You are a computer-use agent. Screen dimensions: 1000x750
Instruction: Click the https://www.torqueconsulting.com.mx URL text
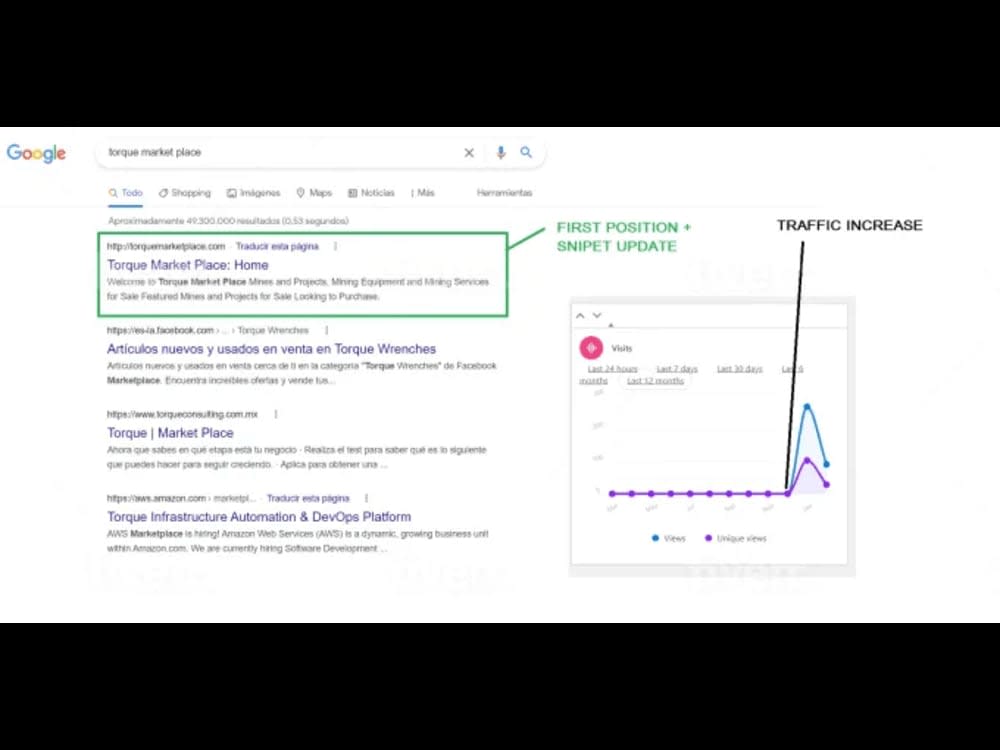(182, 415)
